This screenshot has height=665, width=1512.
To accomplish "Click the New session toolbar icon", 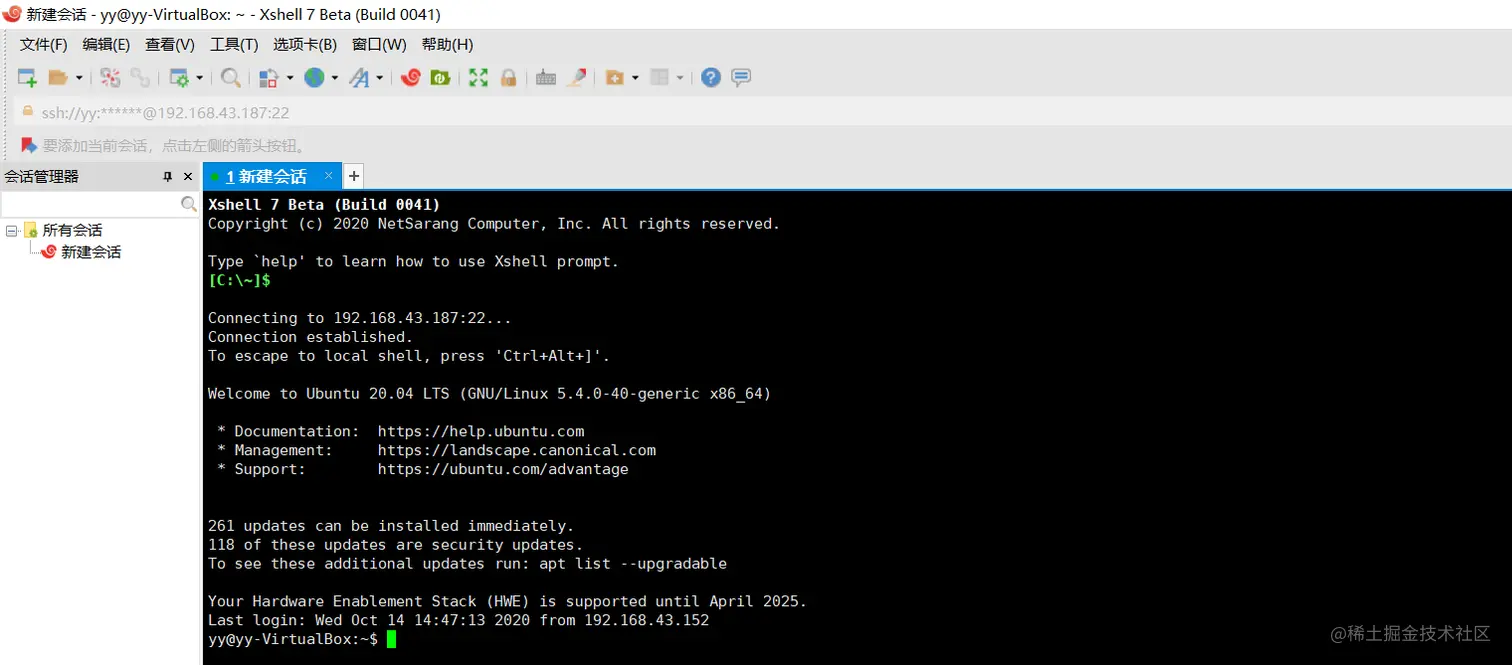I will point(28,77).
